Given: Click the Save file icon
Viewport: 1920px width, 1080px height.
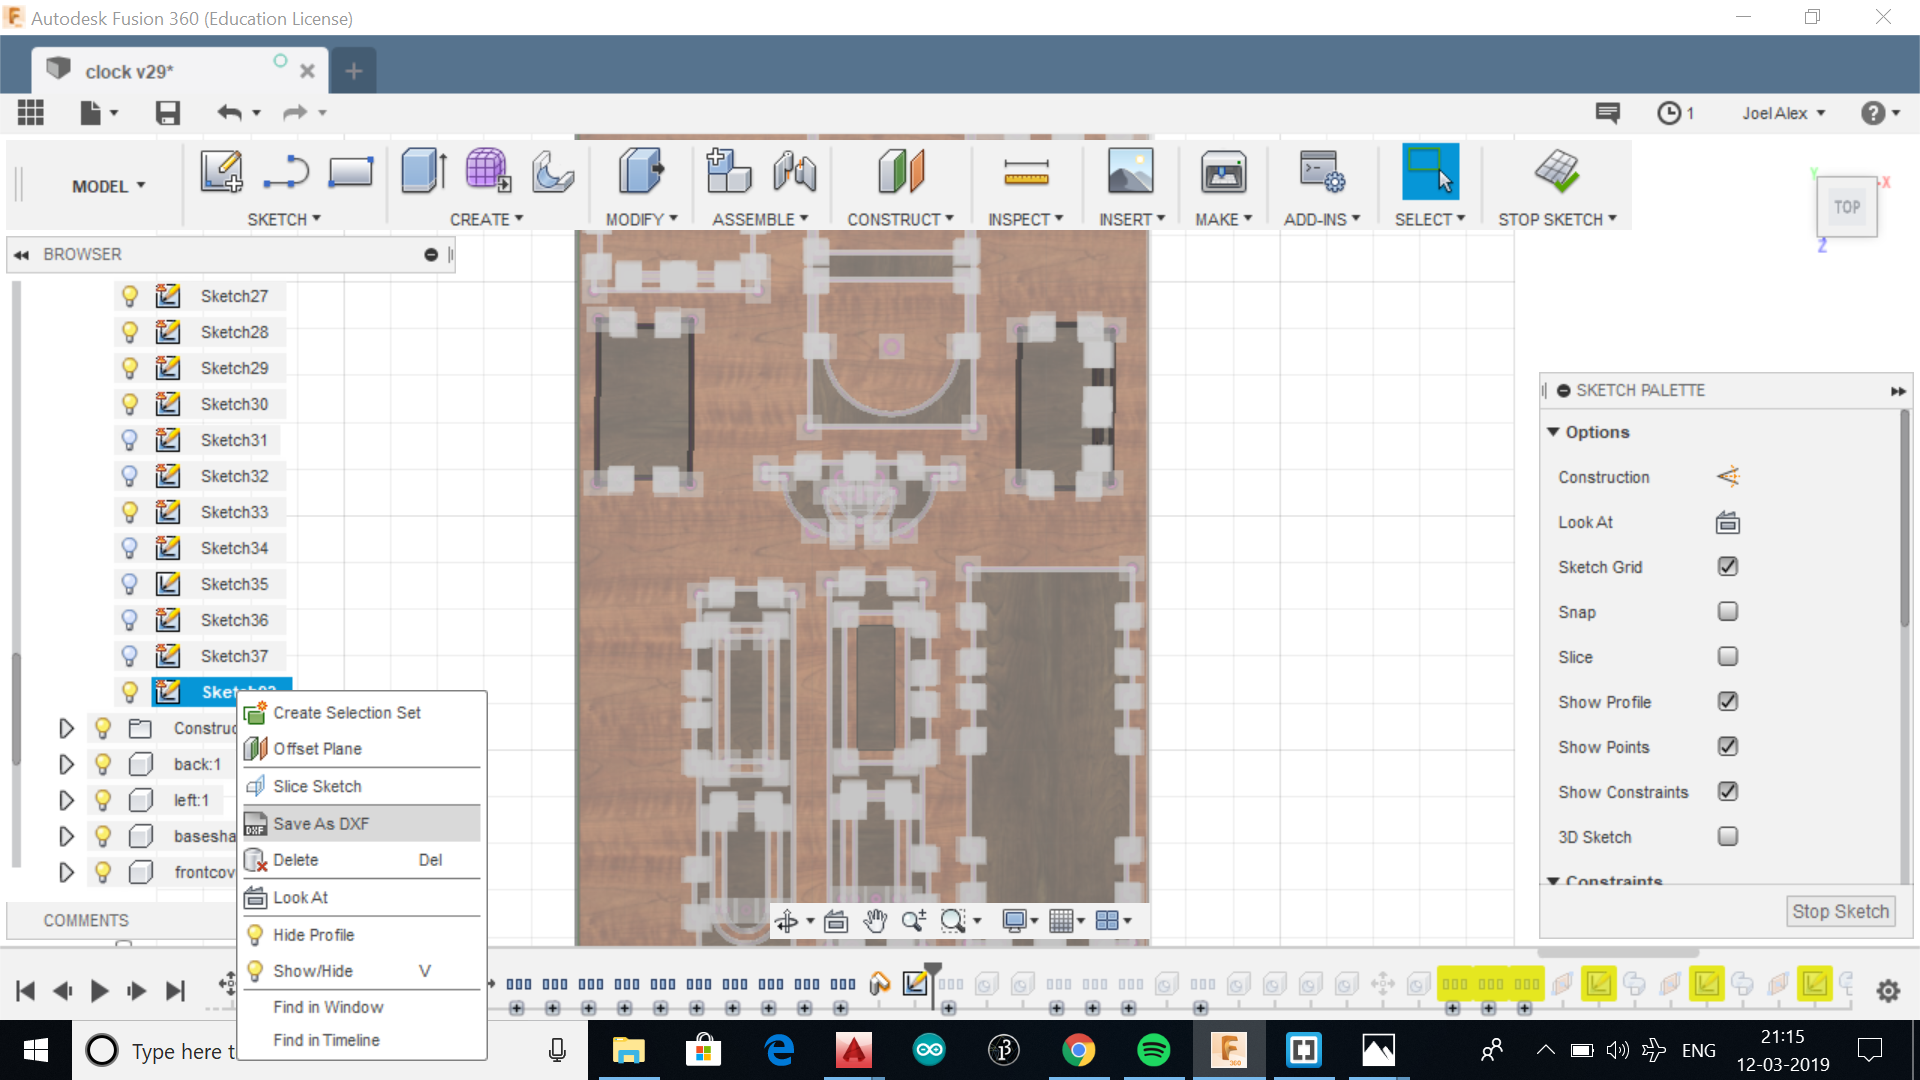Looking at the screenshot, I should tap(167, 113).
